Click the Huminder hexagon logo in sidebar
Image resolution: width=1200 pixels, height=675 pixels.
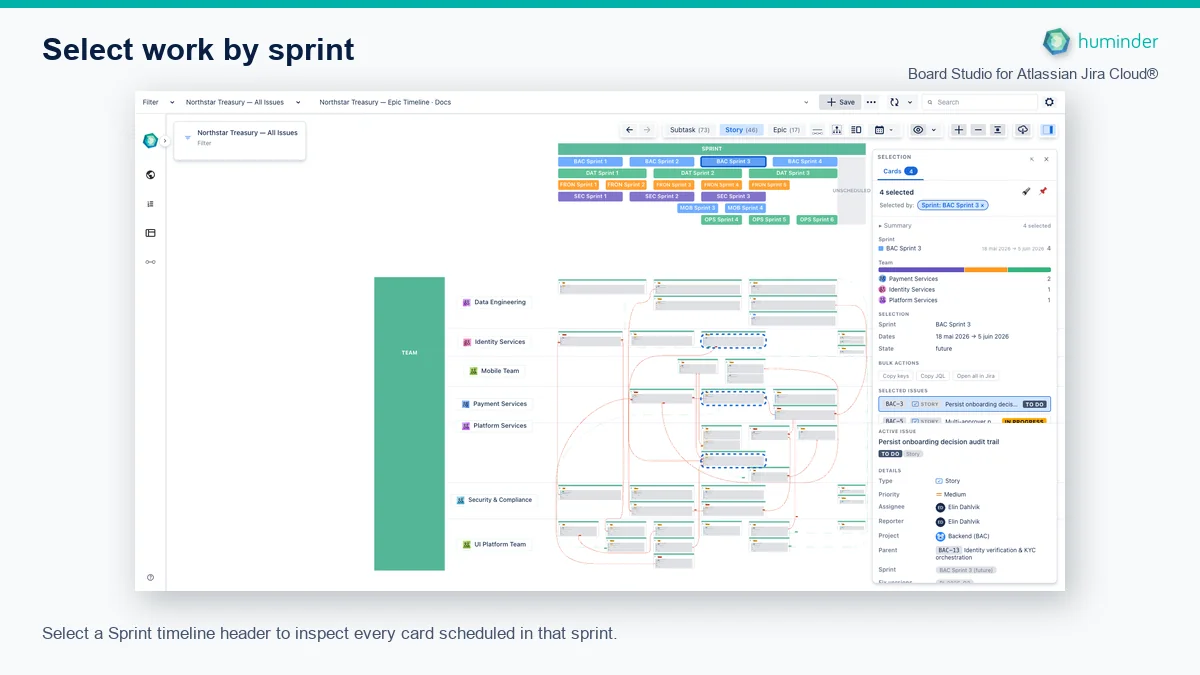tap(150, 141)
